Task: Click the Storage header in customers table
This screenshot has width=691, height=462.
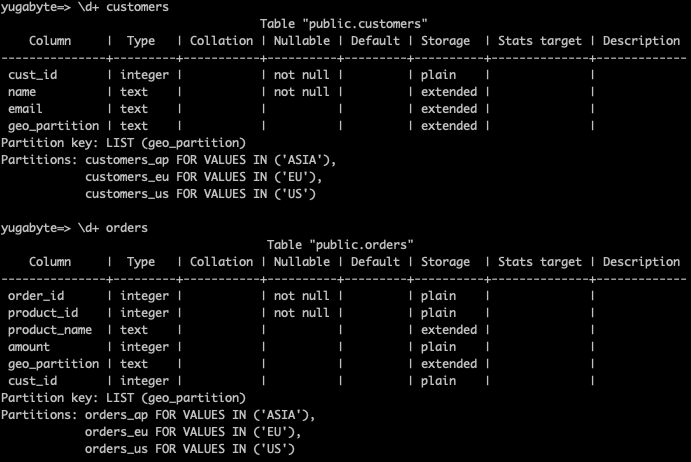Action: click(445, 41)
